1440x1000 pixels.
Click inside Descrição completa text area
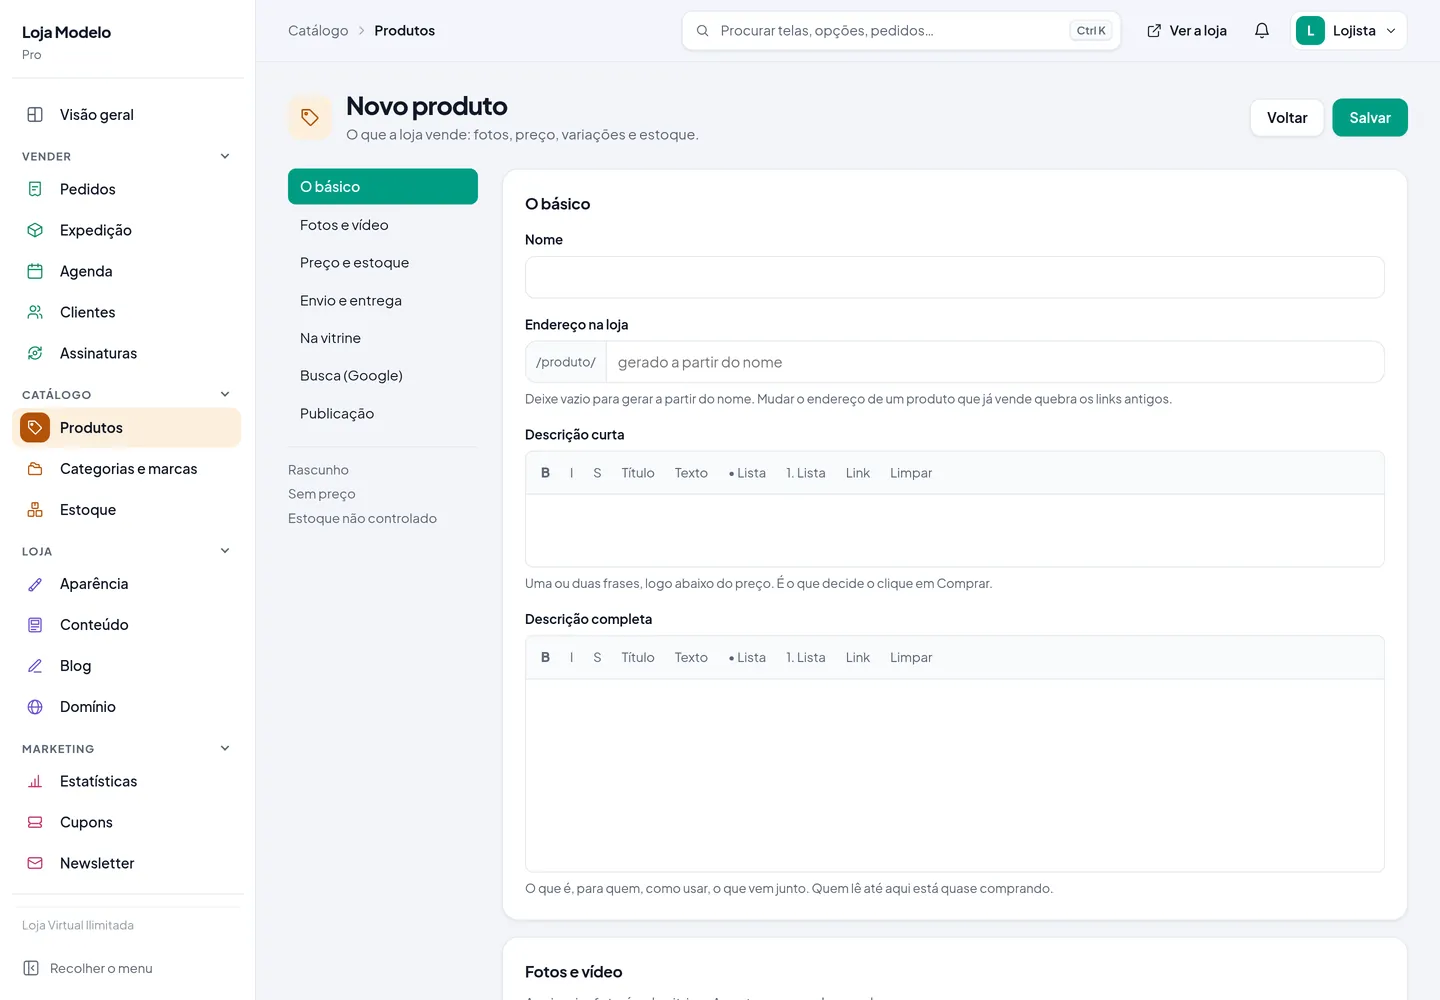(955, 775)
